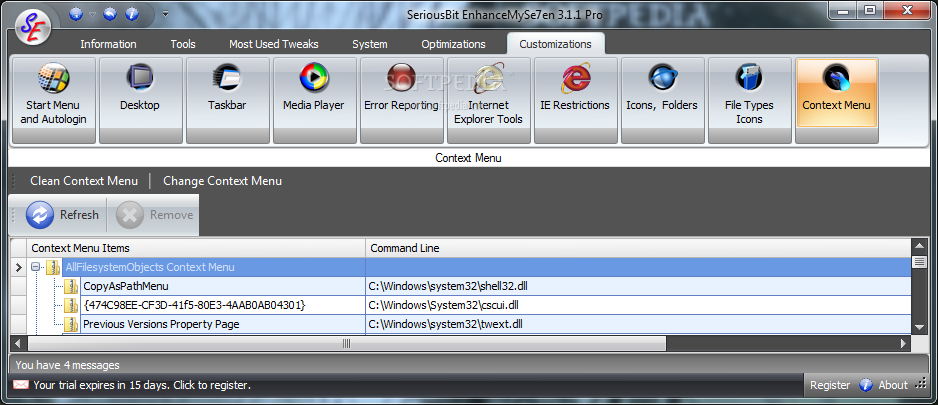
Task: Open the Desktop customization section
Action: click(x=141, y=101)
